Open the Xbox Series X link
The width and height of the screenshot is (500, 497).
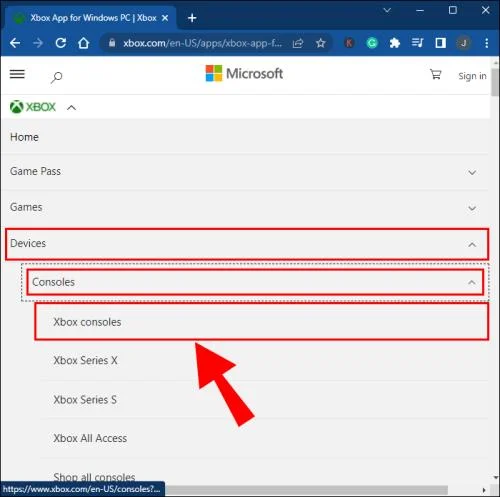pyautogui.click(x=85, y=360)
